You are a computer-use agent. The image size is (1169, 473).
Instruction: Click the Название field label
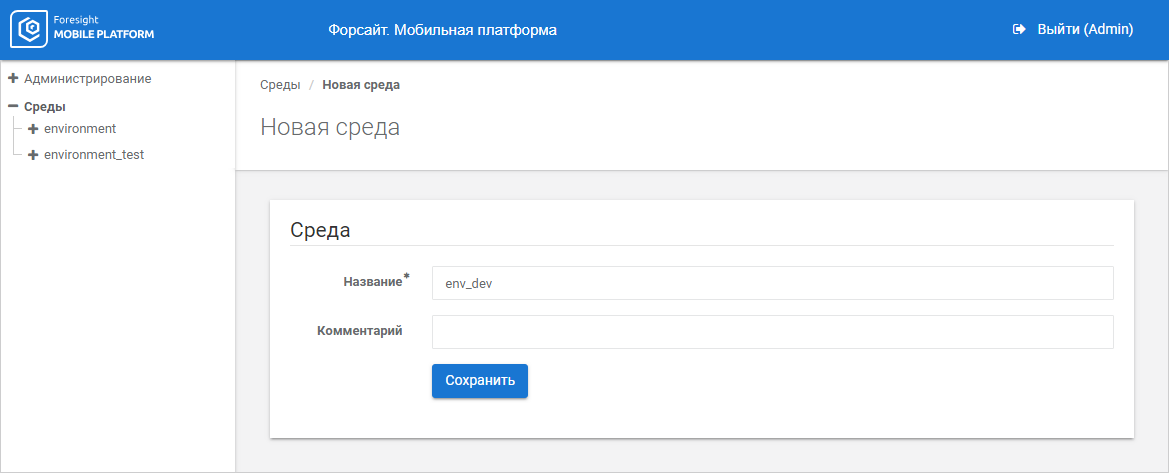pos(372,283)
